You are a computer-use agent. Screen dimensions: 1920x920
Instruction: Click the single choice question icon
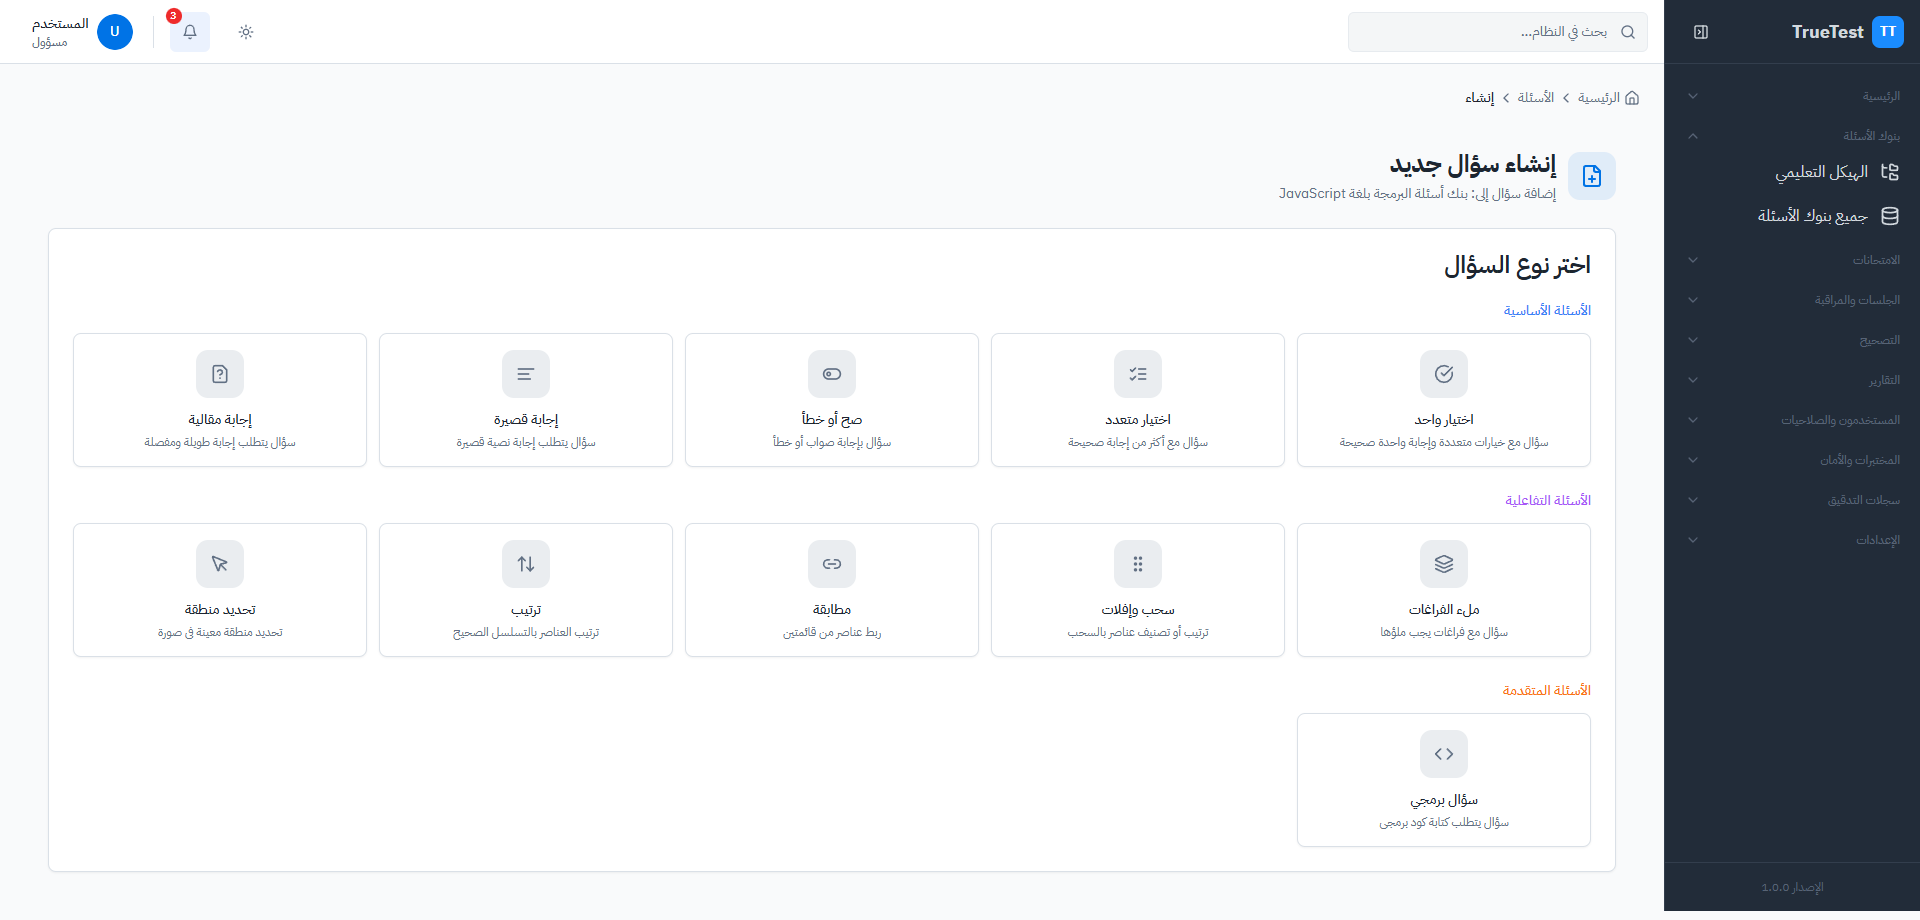pos(1443,374)
